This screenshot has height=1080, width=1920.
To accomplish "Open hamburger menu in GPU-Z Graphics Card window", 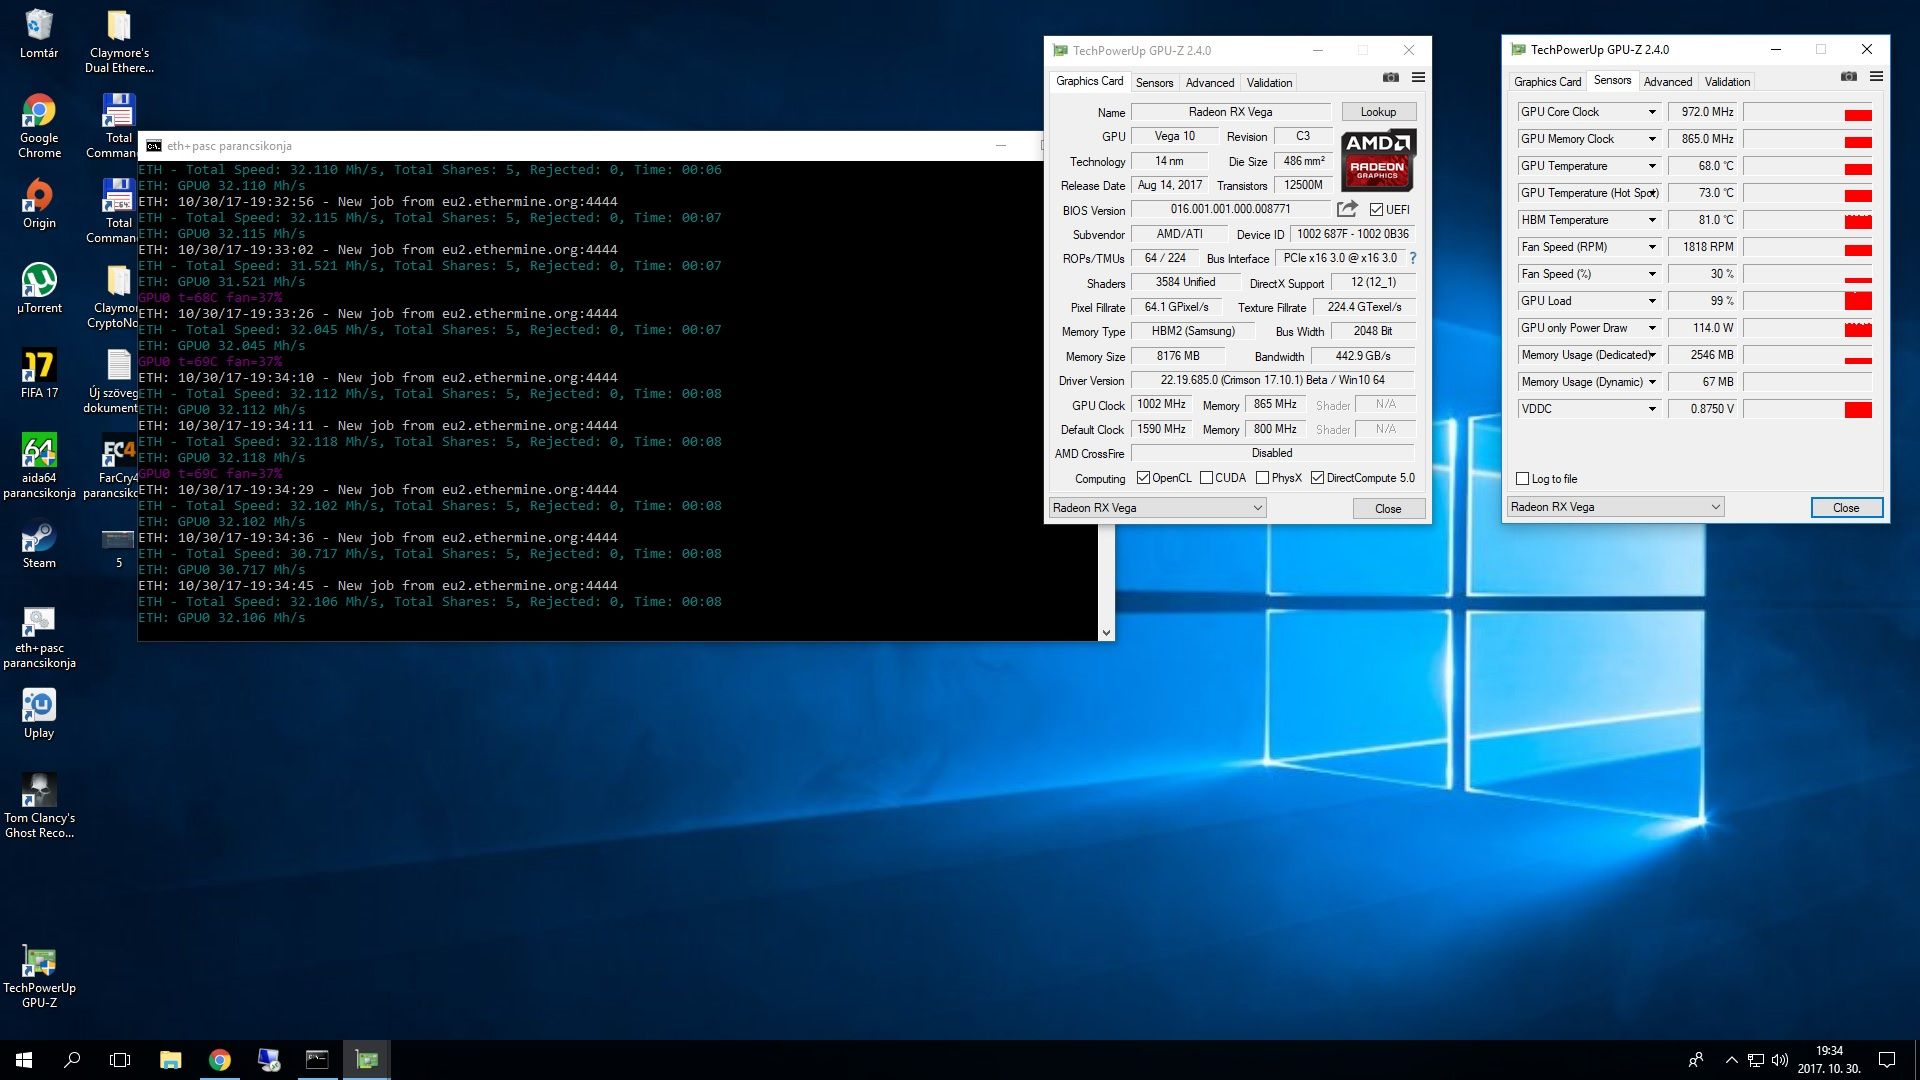I will tap(1418, 78).
